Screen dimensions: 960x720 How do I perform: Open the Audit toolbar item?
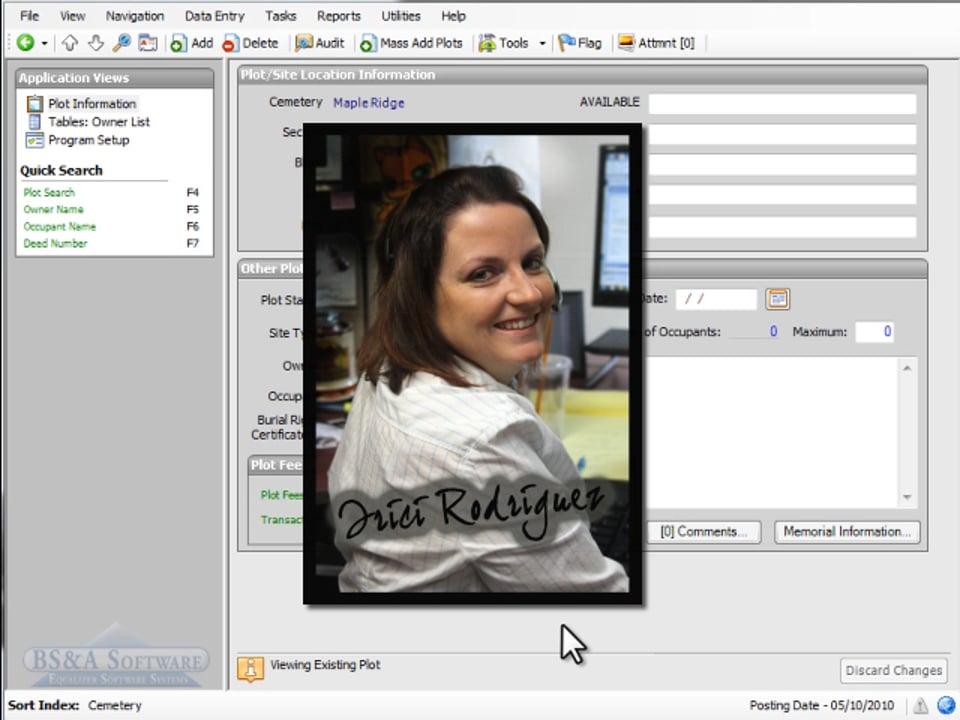tap(319, 43)
